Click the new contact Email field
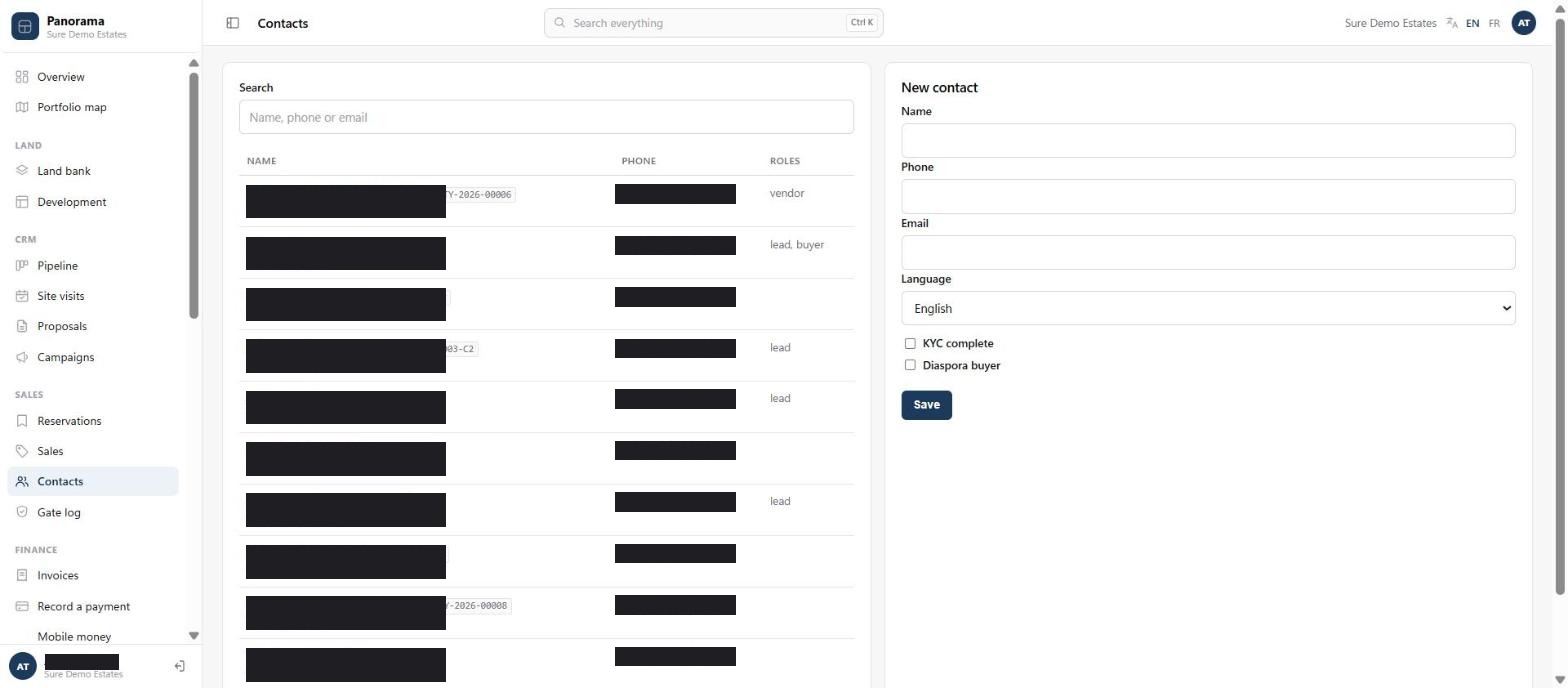The image size is (1568, 688). pos(1208,252)
